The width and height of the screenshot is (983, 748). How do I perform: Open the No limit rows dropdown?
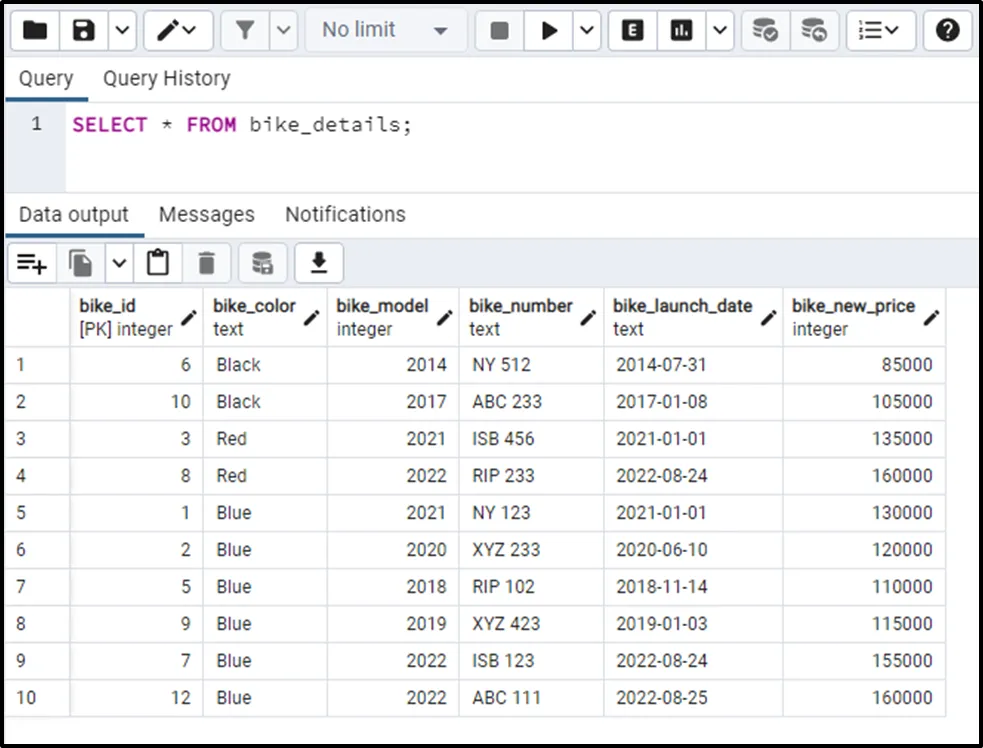click(x=384, y=31)
